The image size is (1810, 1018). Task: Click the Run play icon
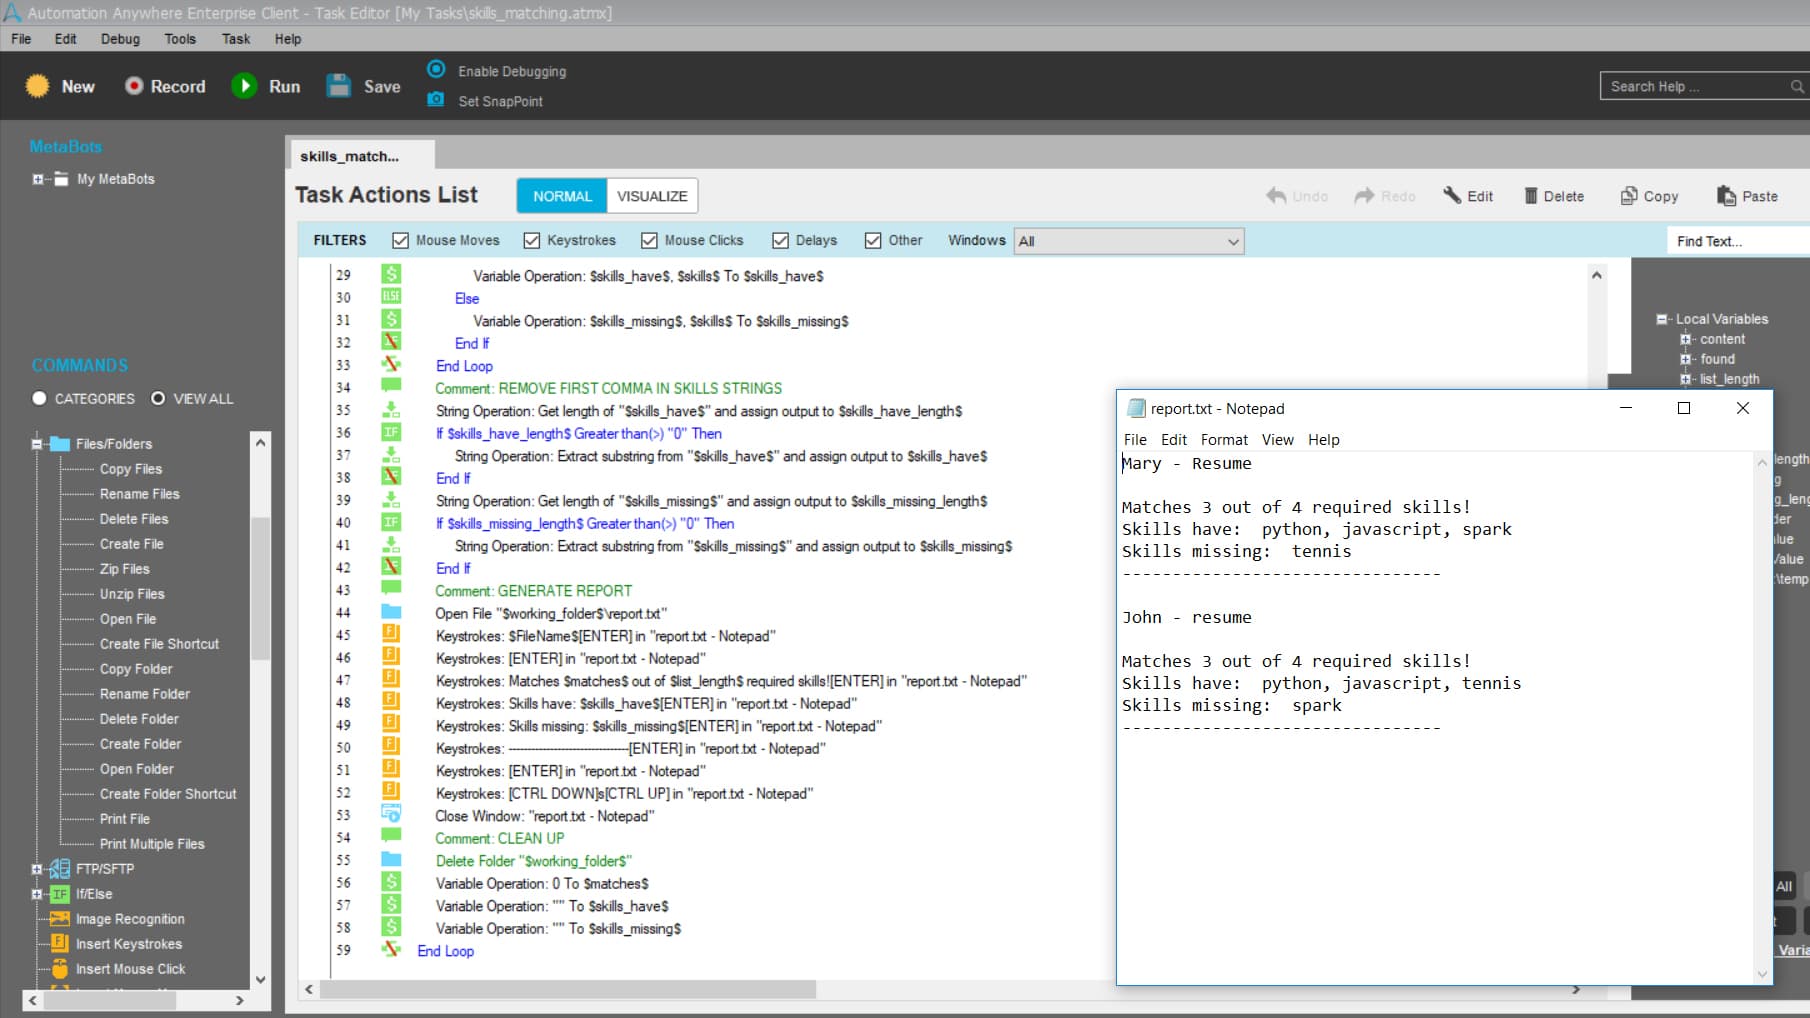coord(244,86)
